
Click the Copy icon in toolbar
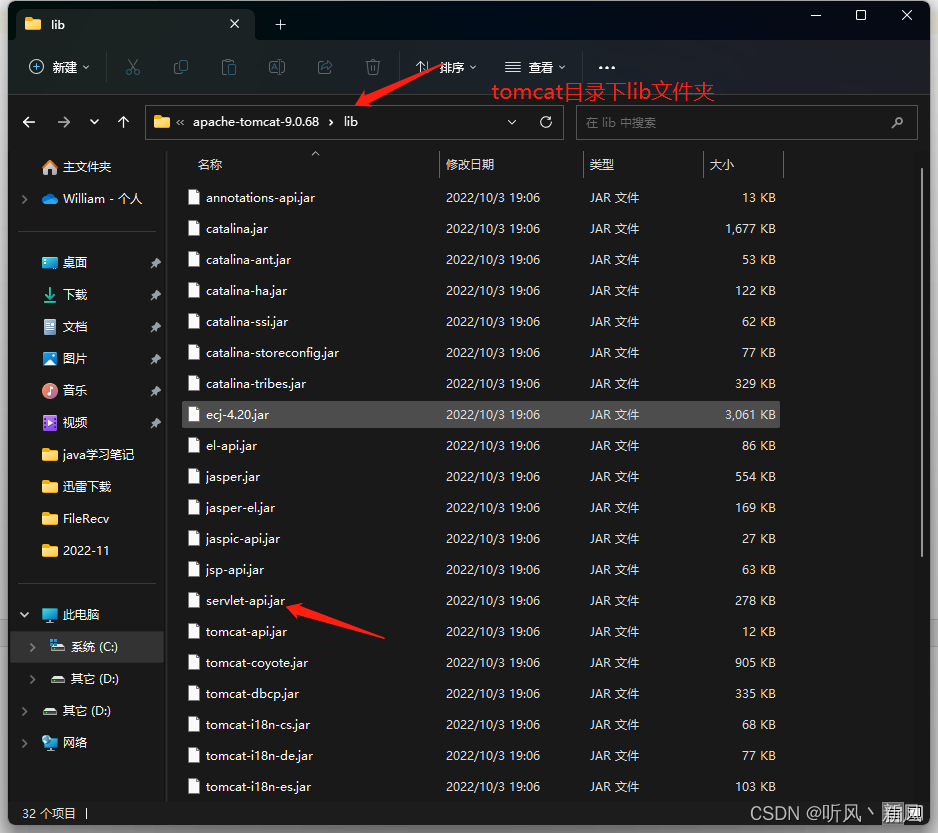coord(181,67)
